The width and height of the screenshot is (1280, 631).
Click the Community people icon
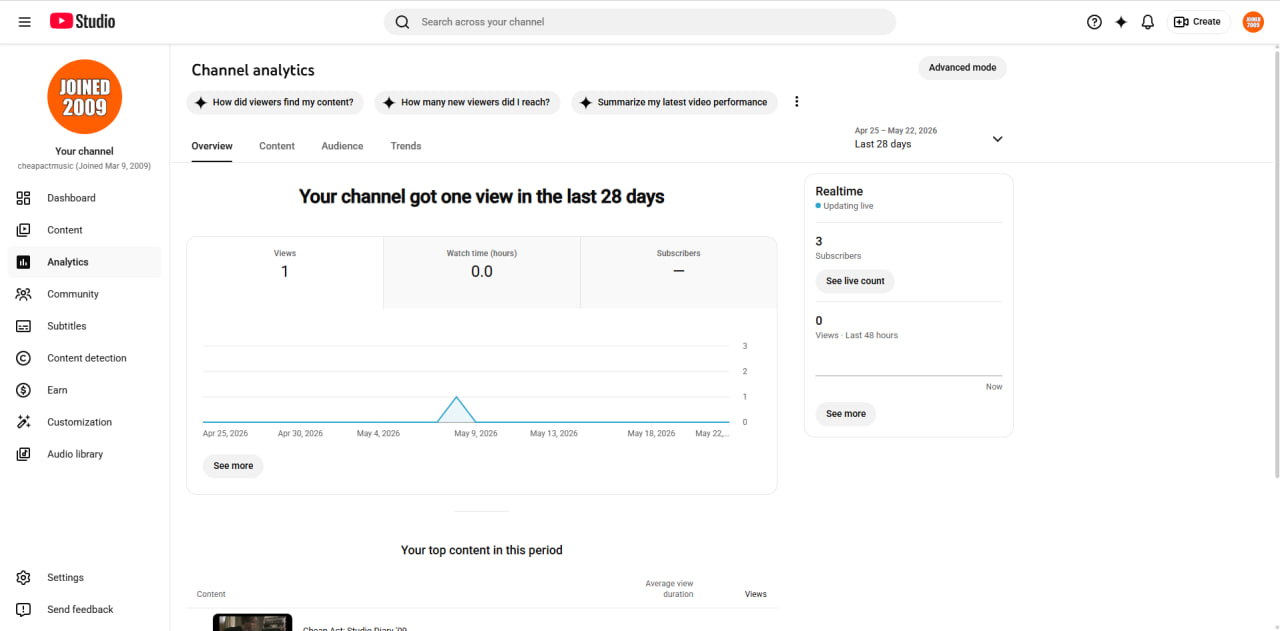[x=24, y=294]
